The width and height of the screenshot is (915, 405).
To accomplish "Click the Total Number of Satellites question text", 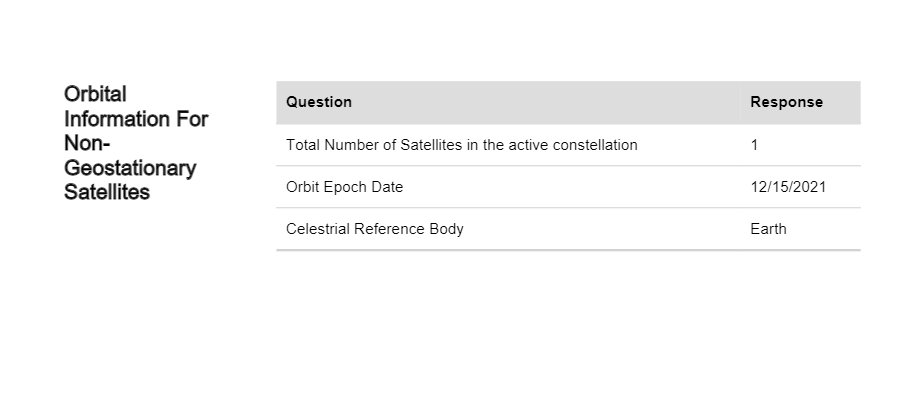I will point(461,145).
